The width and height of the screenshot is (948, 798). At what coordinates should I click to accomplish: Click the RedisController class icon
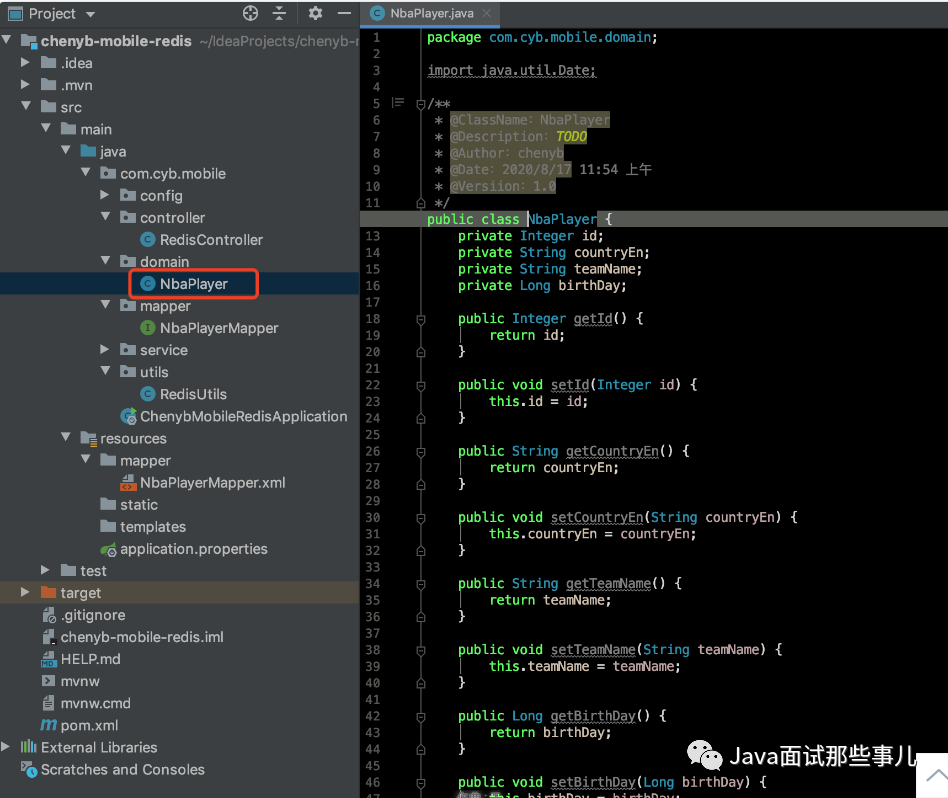pyautogui.click(x=148, y=239)
